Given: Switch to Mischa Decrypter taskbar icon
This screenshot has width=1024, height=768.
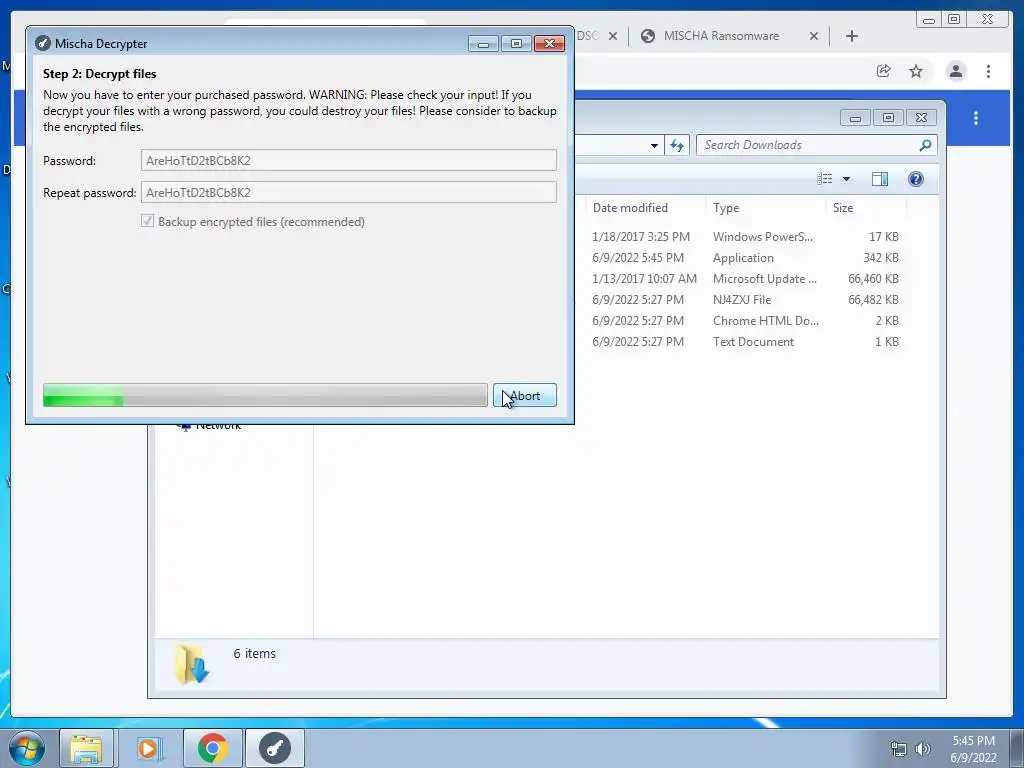Looking at the screenshot, I should click(x=274, y=748).
